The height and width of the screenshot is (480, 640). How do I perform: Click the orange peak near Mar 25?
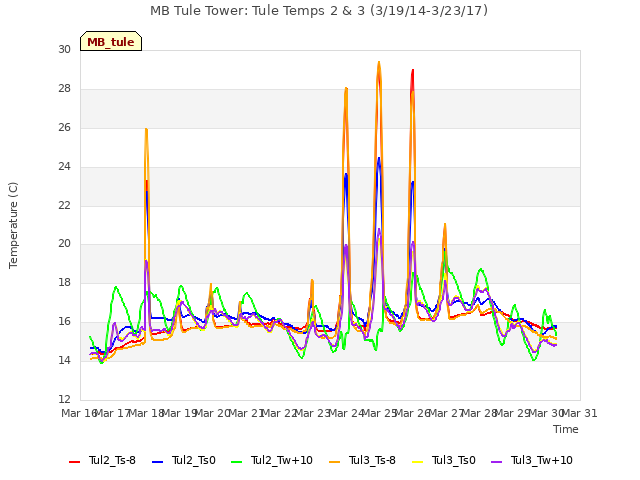379,63
